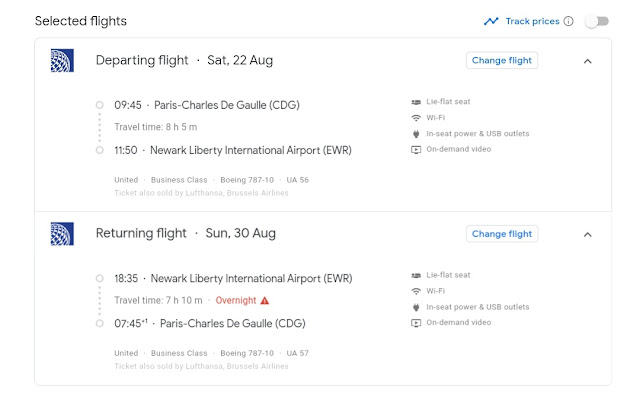This screenshot has height=393, width=640.
Task: Toggle the Track prices switch
Action: 597,21
